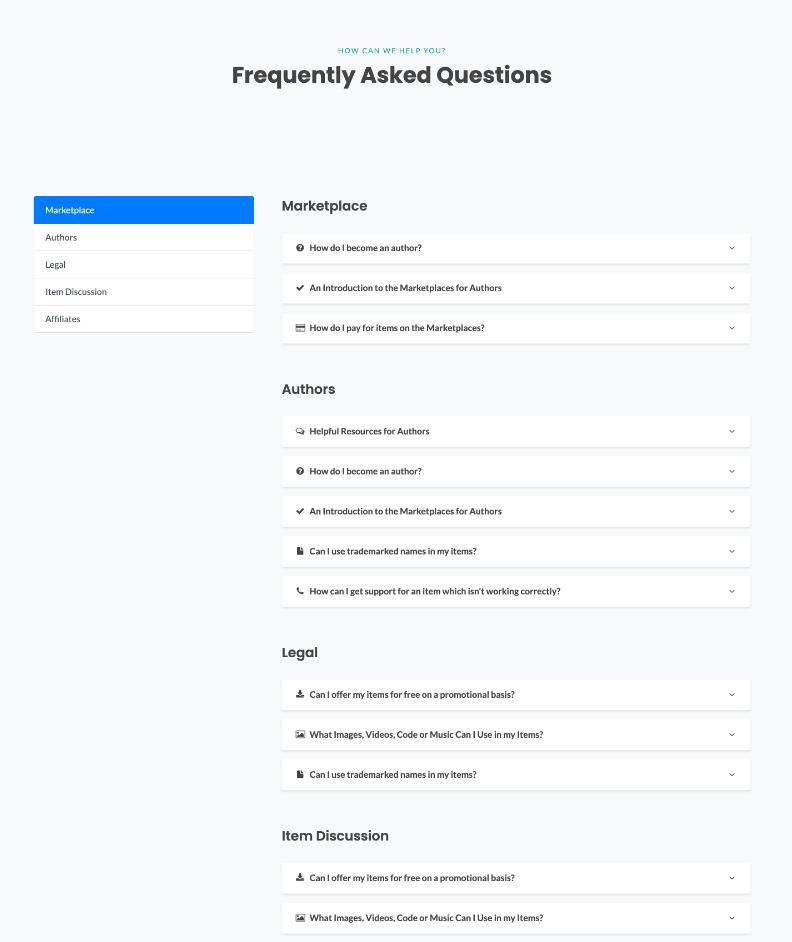Click the phone icon next to support question

300,592
